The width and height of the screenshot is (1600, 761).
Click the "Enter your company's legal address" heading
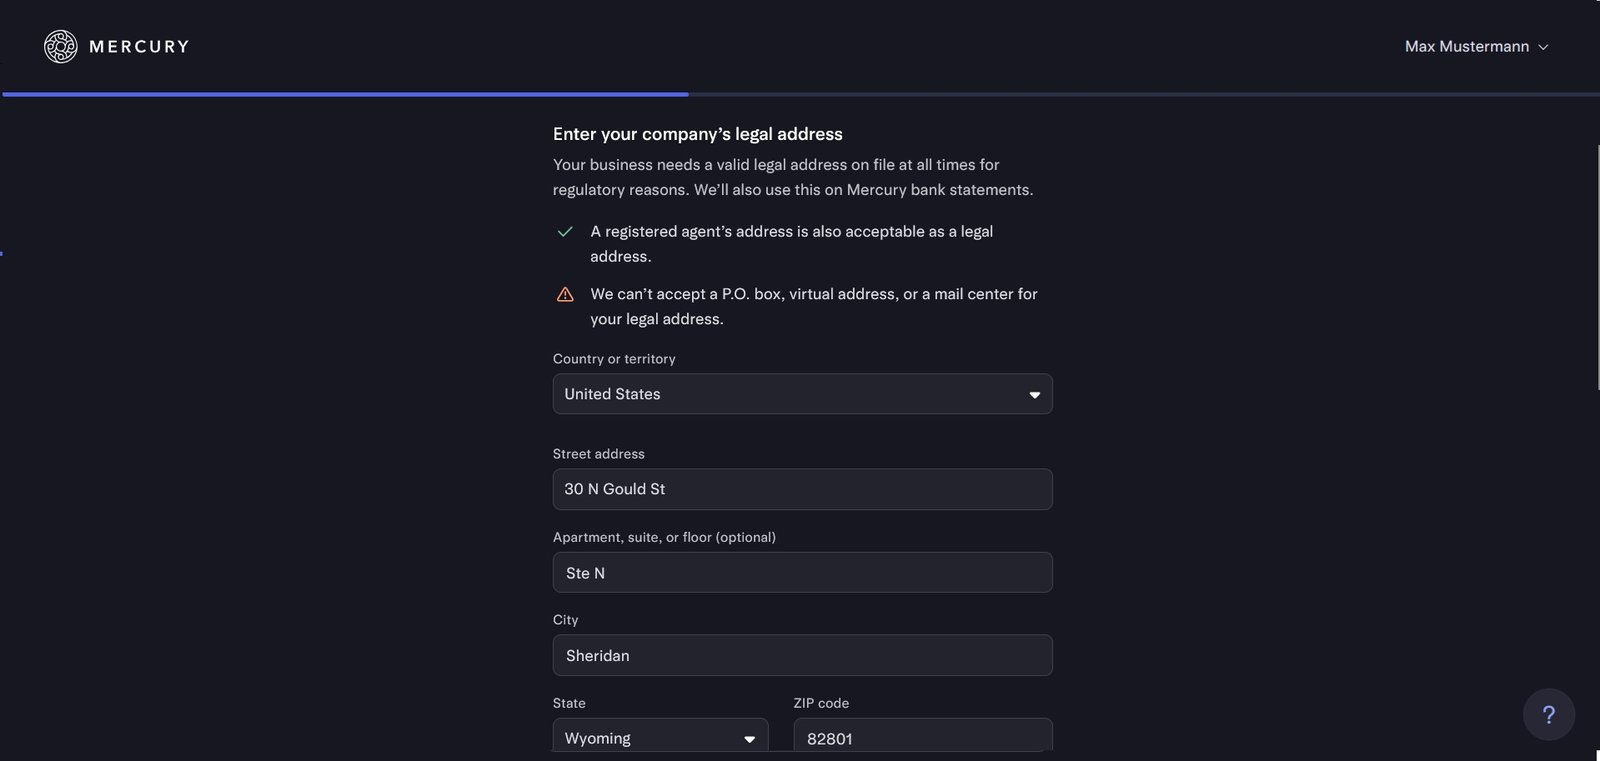[x=697, y=134]
